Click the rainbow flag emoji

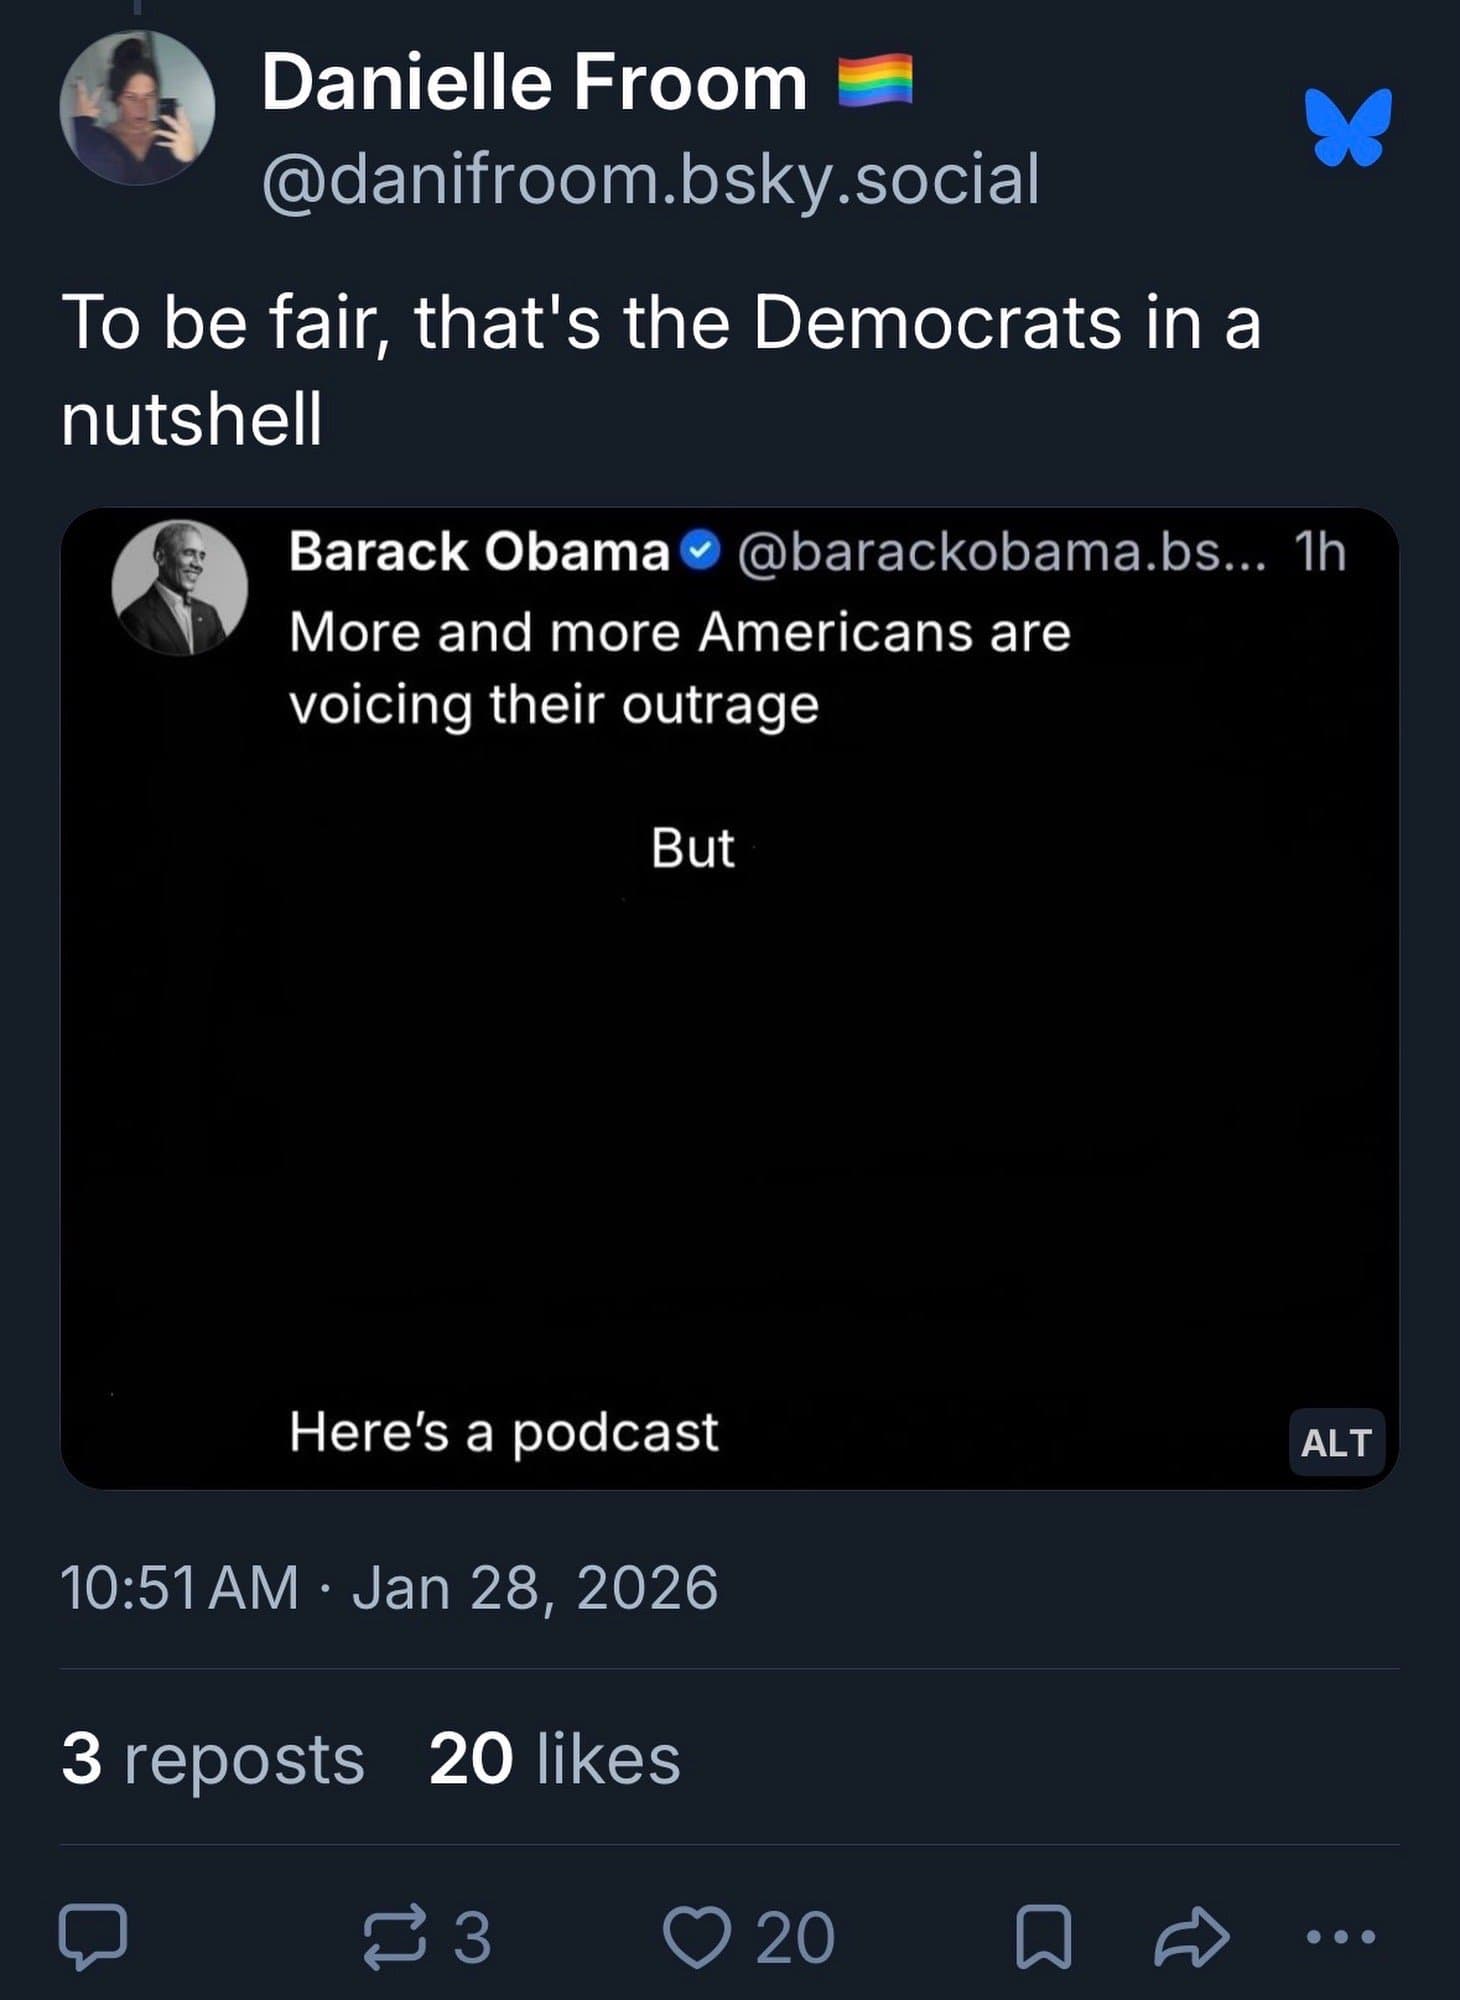(x=874, y=80)
